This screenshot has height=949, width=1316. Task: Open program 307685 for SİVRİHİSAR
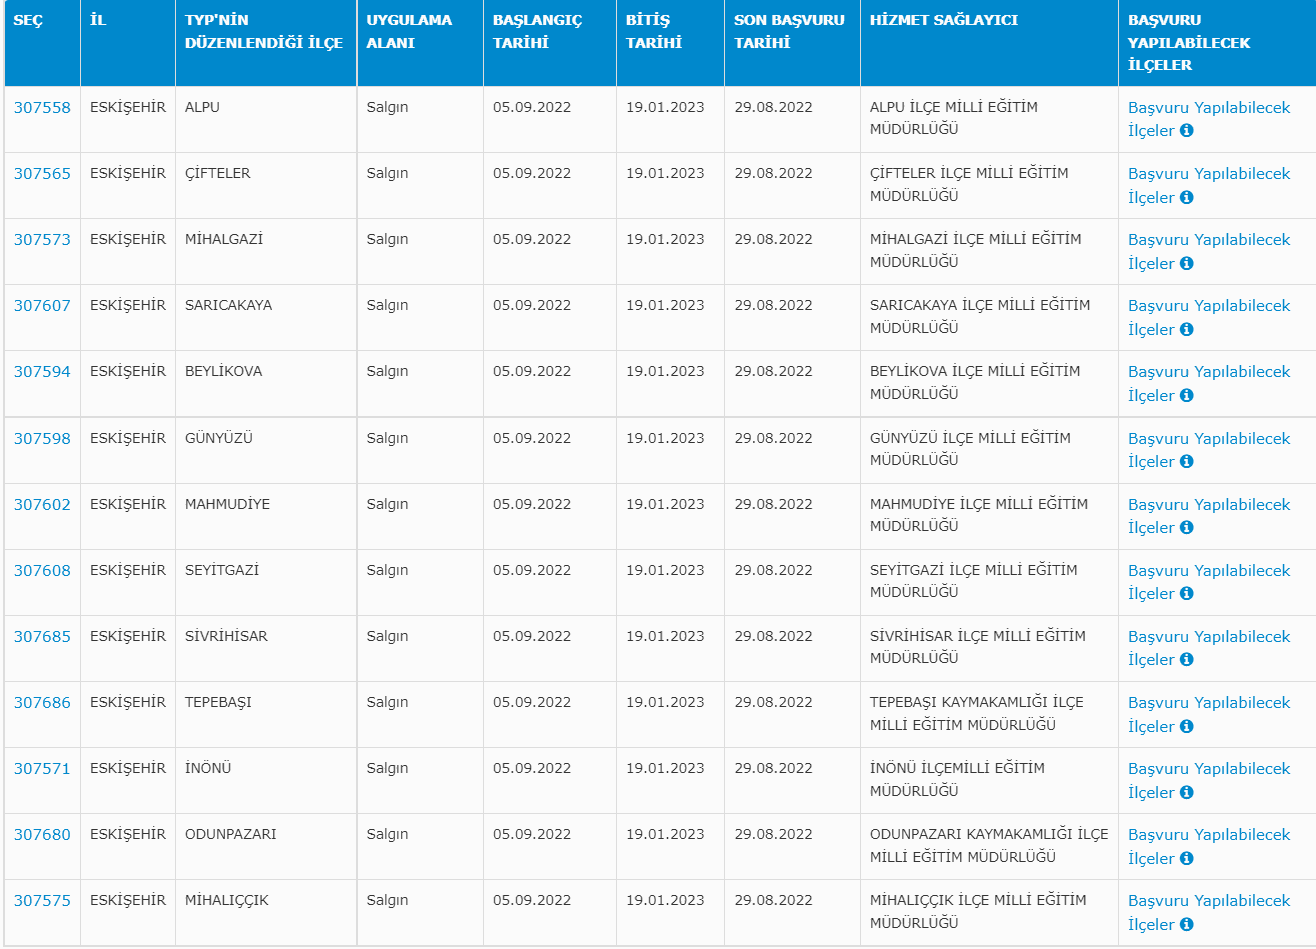click(42, 637)
